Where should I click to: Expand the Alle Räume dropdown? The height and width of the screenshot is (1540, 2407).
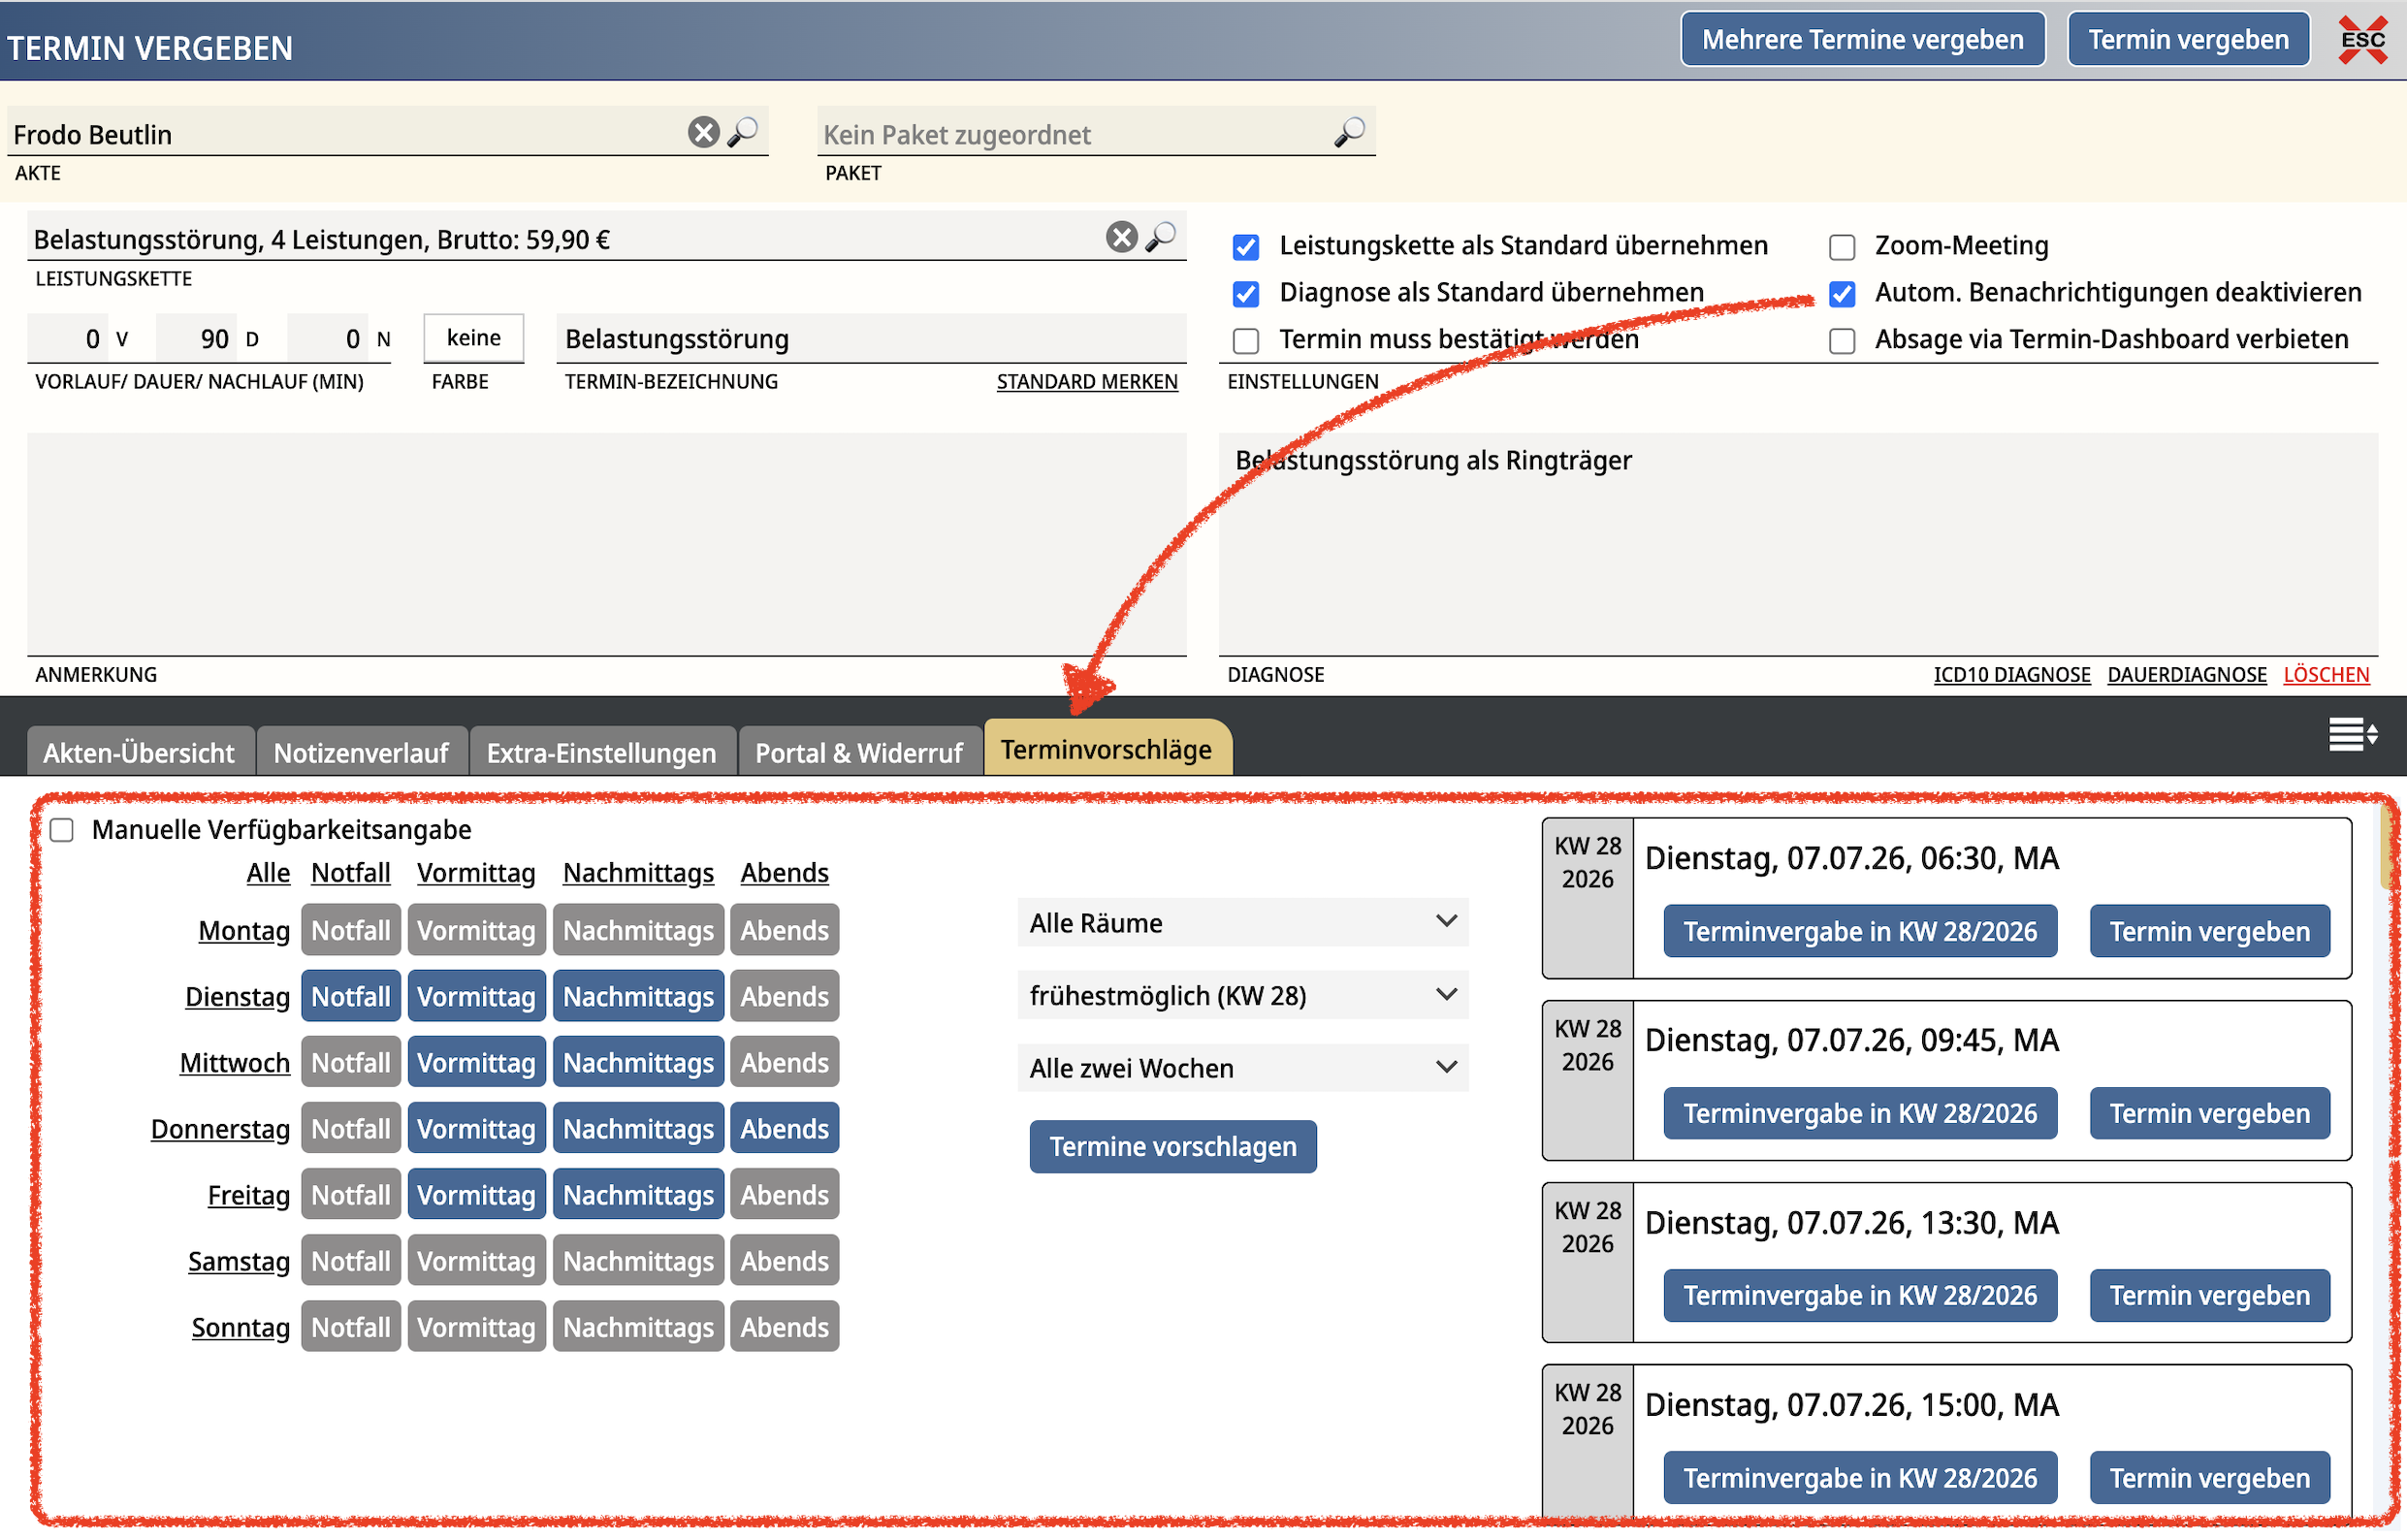(x=1243, y=922)
